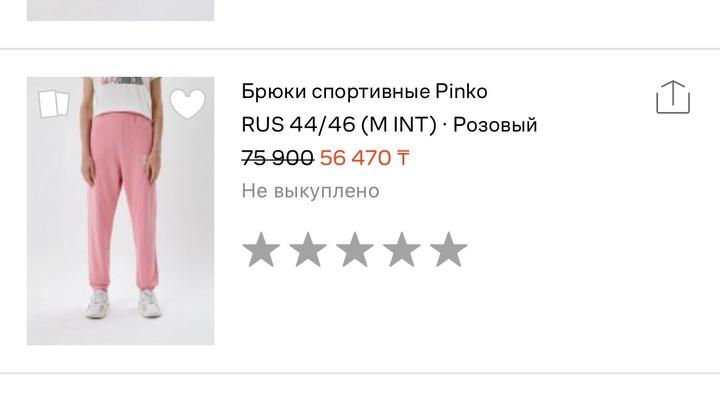Open the Брюки спортивные Pinko title link
This screenshot has height=411, width=720.
364,91
